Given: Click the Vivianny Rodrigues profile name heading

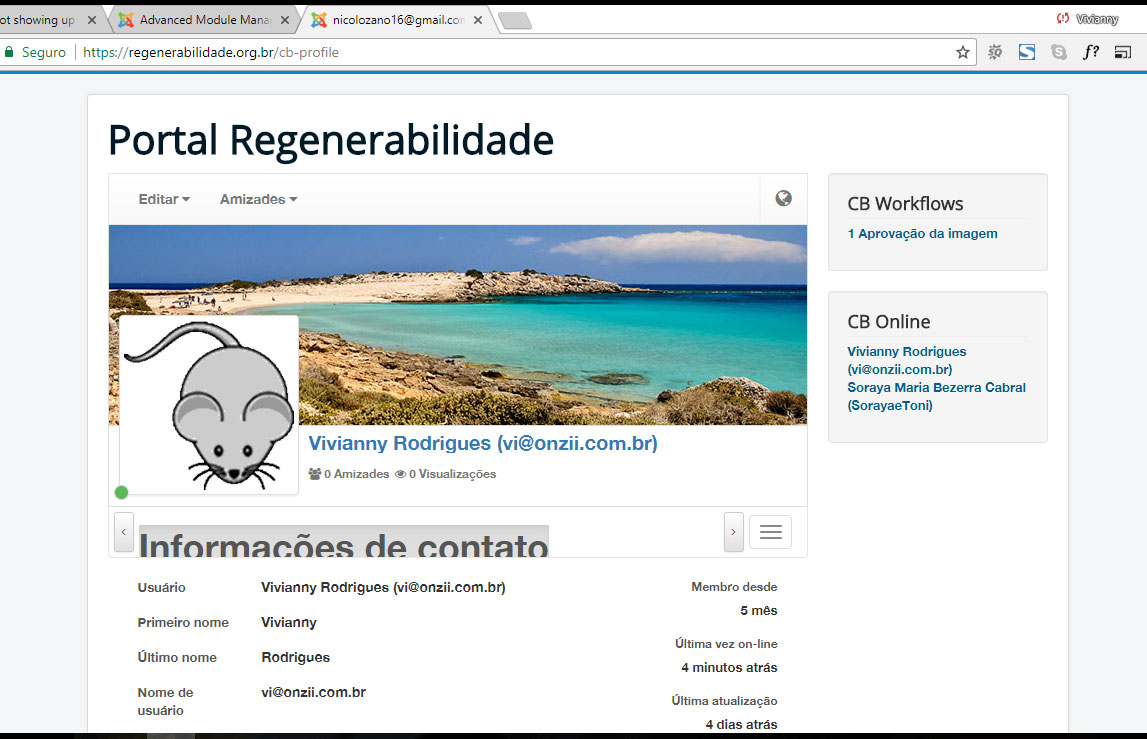Looking at the screenshot, I should click(483, 443).
